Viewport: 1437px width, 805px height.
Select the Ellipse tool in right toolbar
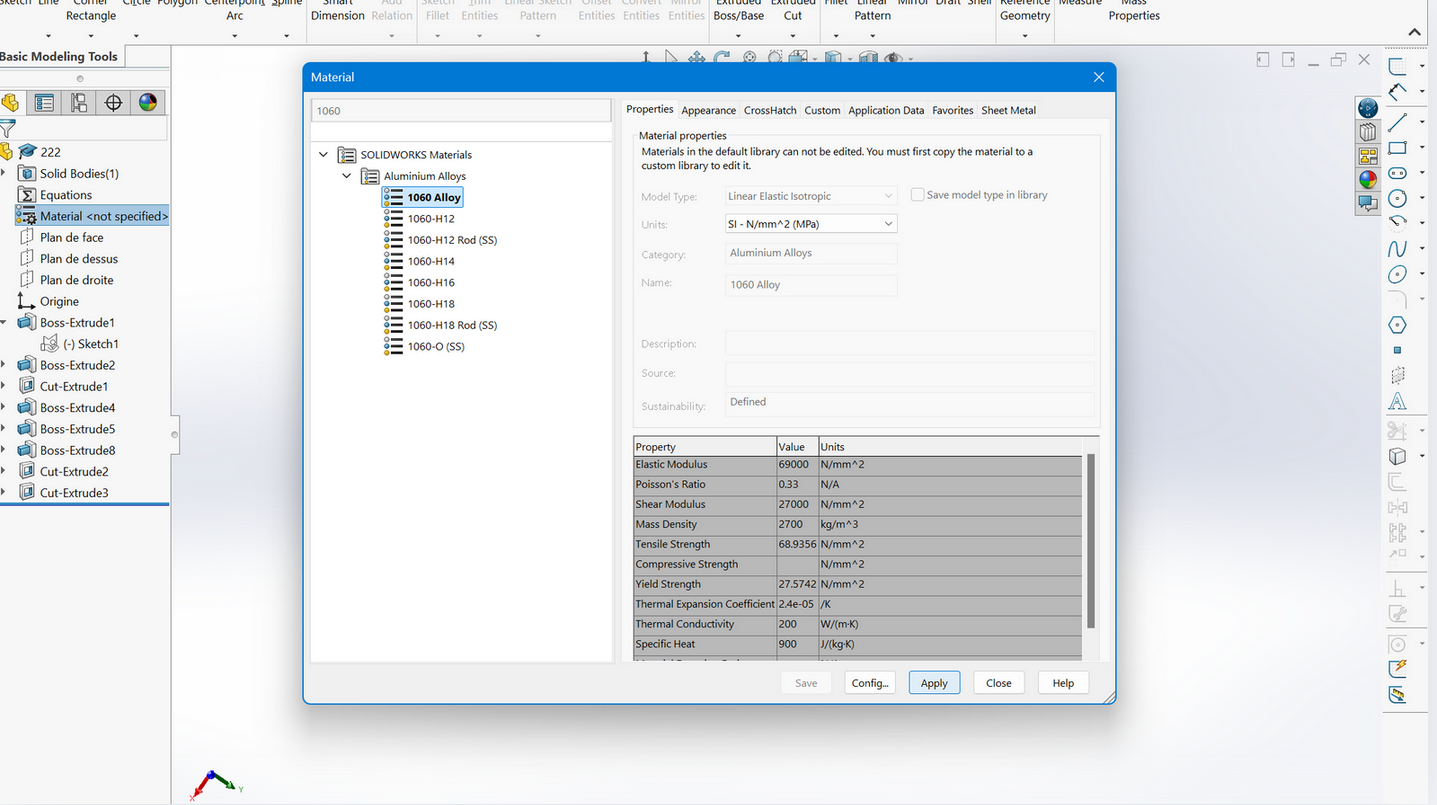point(1397,274)
